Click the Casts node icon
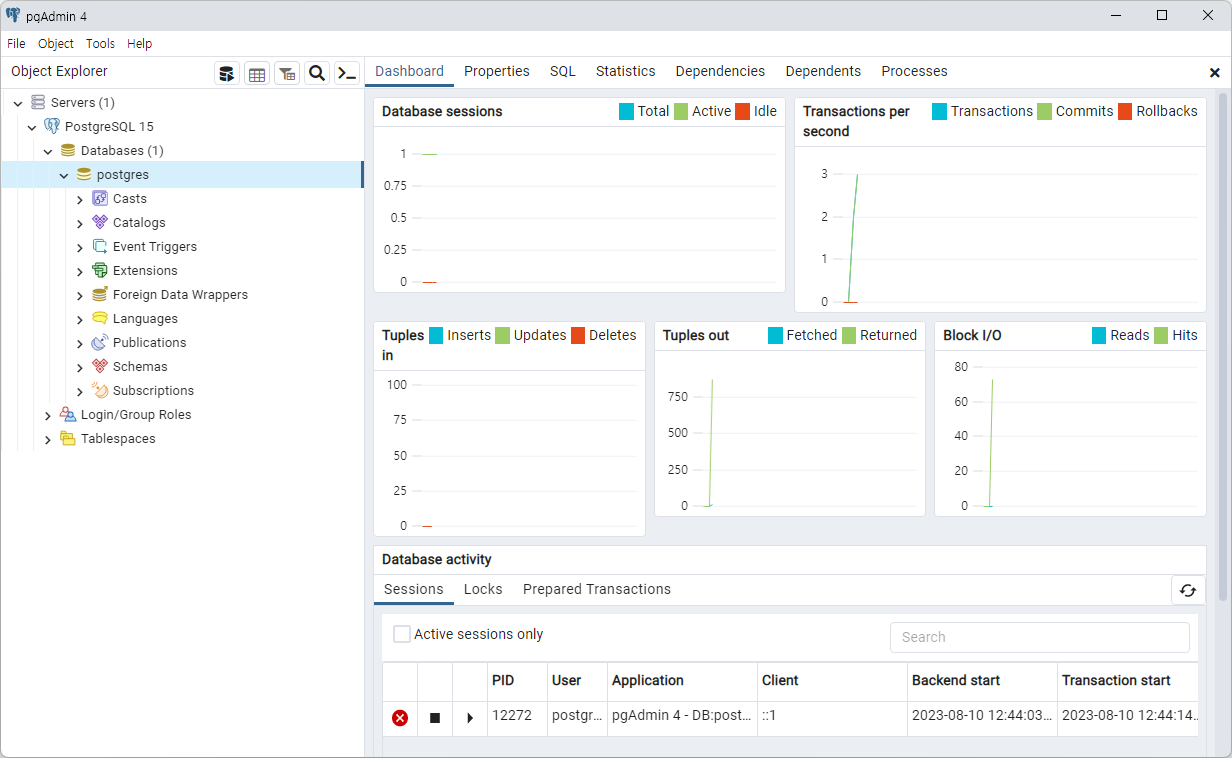 (x=100, y=199)
